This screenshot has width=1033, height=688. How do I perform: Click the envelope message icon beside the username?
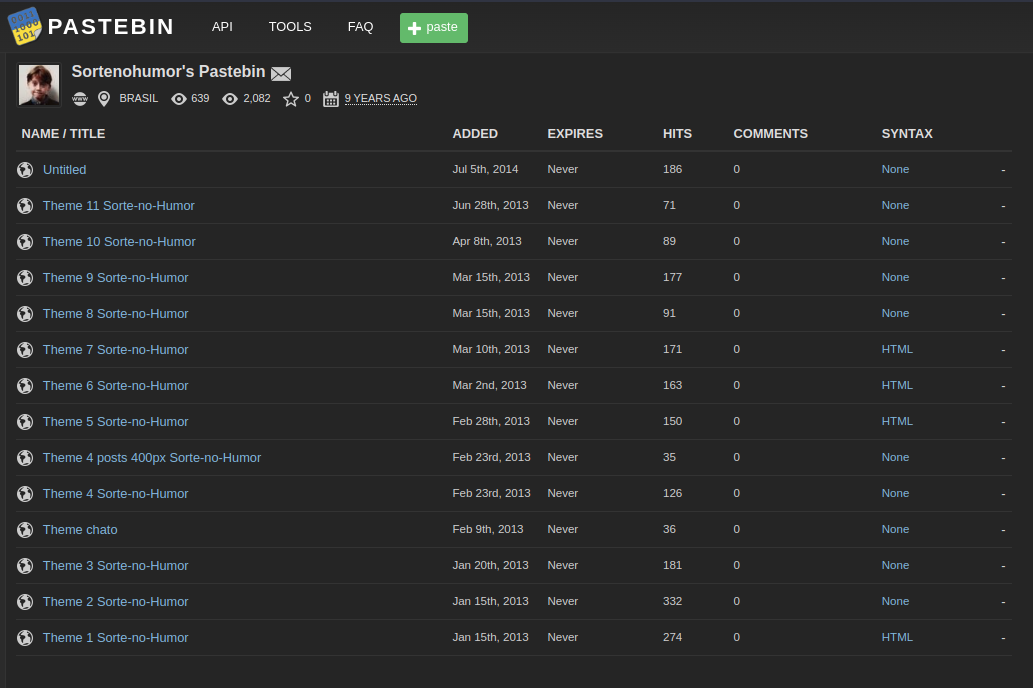pyautogui.click(x=281, y=72)
